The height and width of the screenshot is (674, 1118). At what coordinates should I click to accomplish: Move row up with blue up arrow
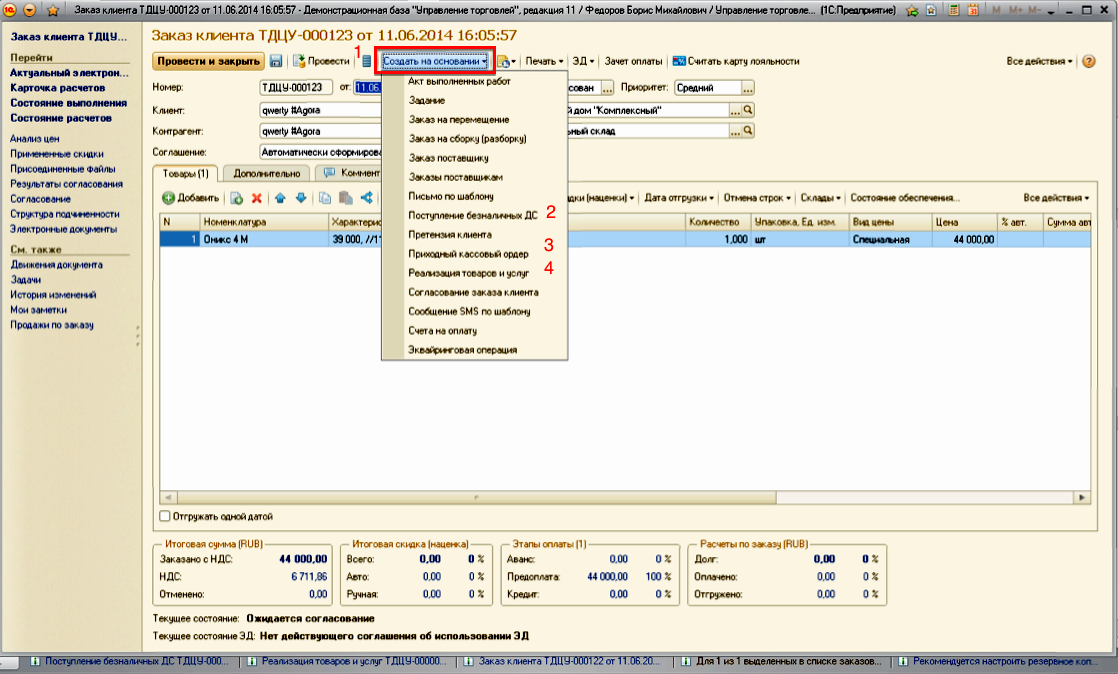[x=281, y=198]
